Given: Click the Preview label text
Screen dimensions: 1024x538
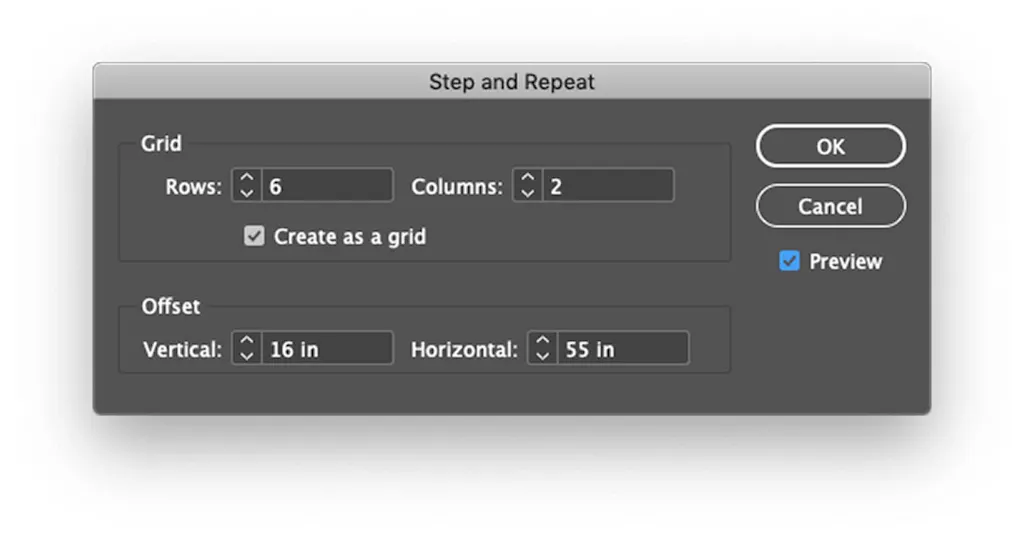Looking at the screenshot, I should [x=846, y=261].
